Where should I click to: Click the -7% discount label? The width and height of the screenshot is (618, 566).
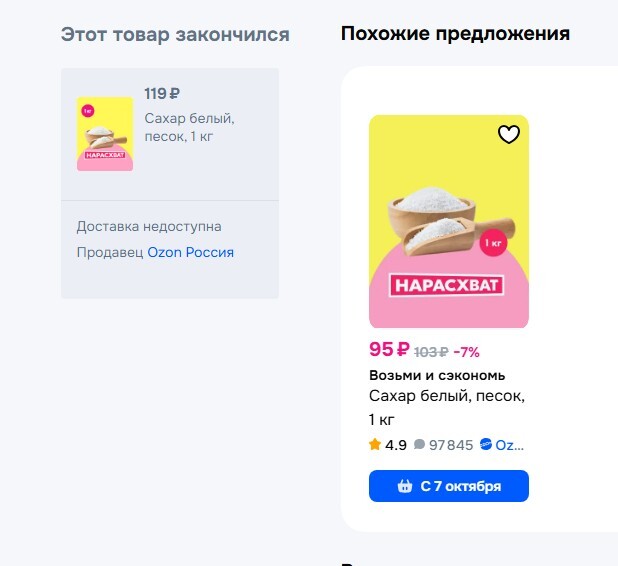[467, 352]
